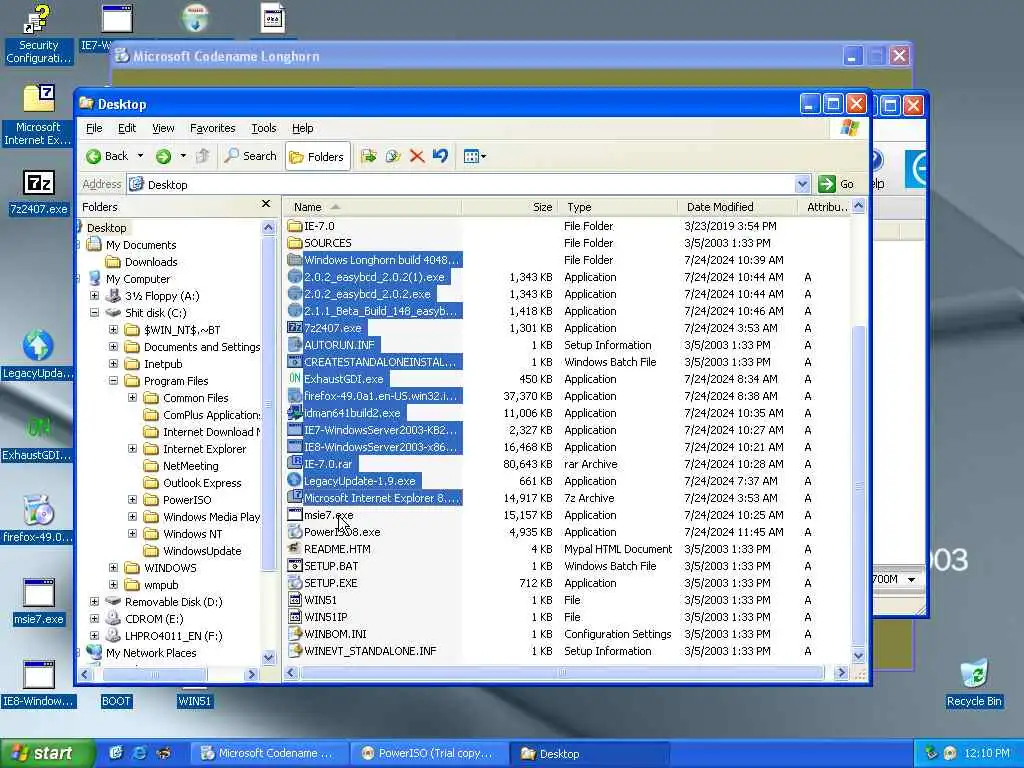
Task: Click idman641build2.exe file name
Action: pos(352,413)
